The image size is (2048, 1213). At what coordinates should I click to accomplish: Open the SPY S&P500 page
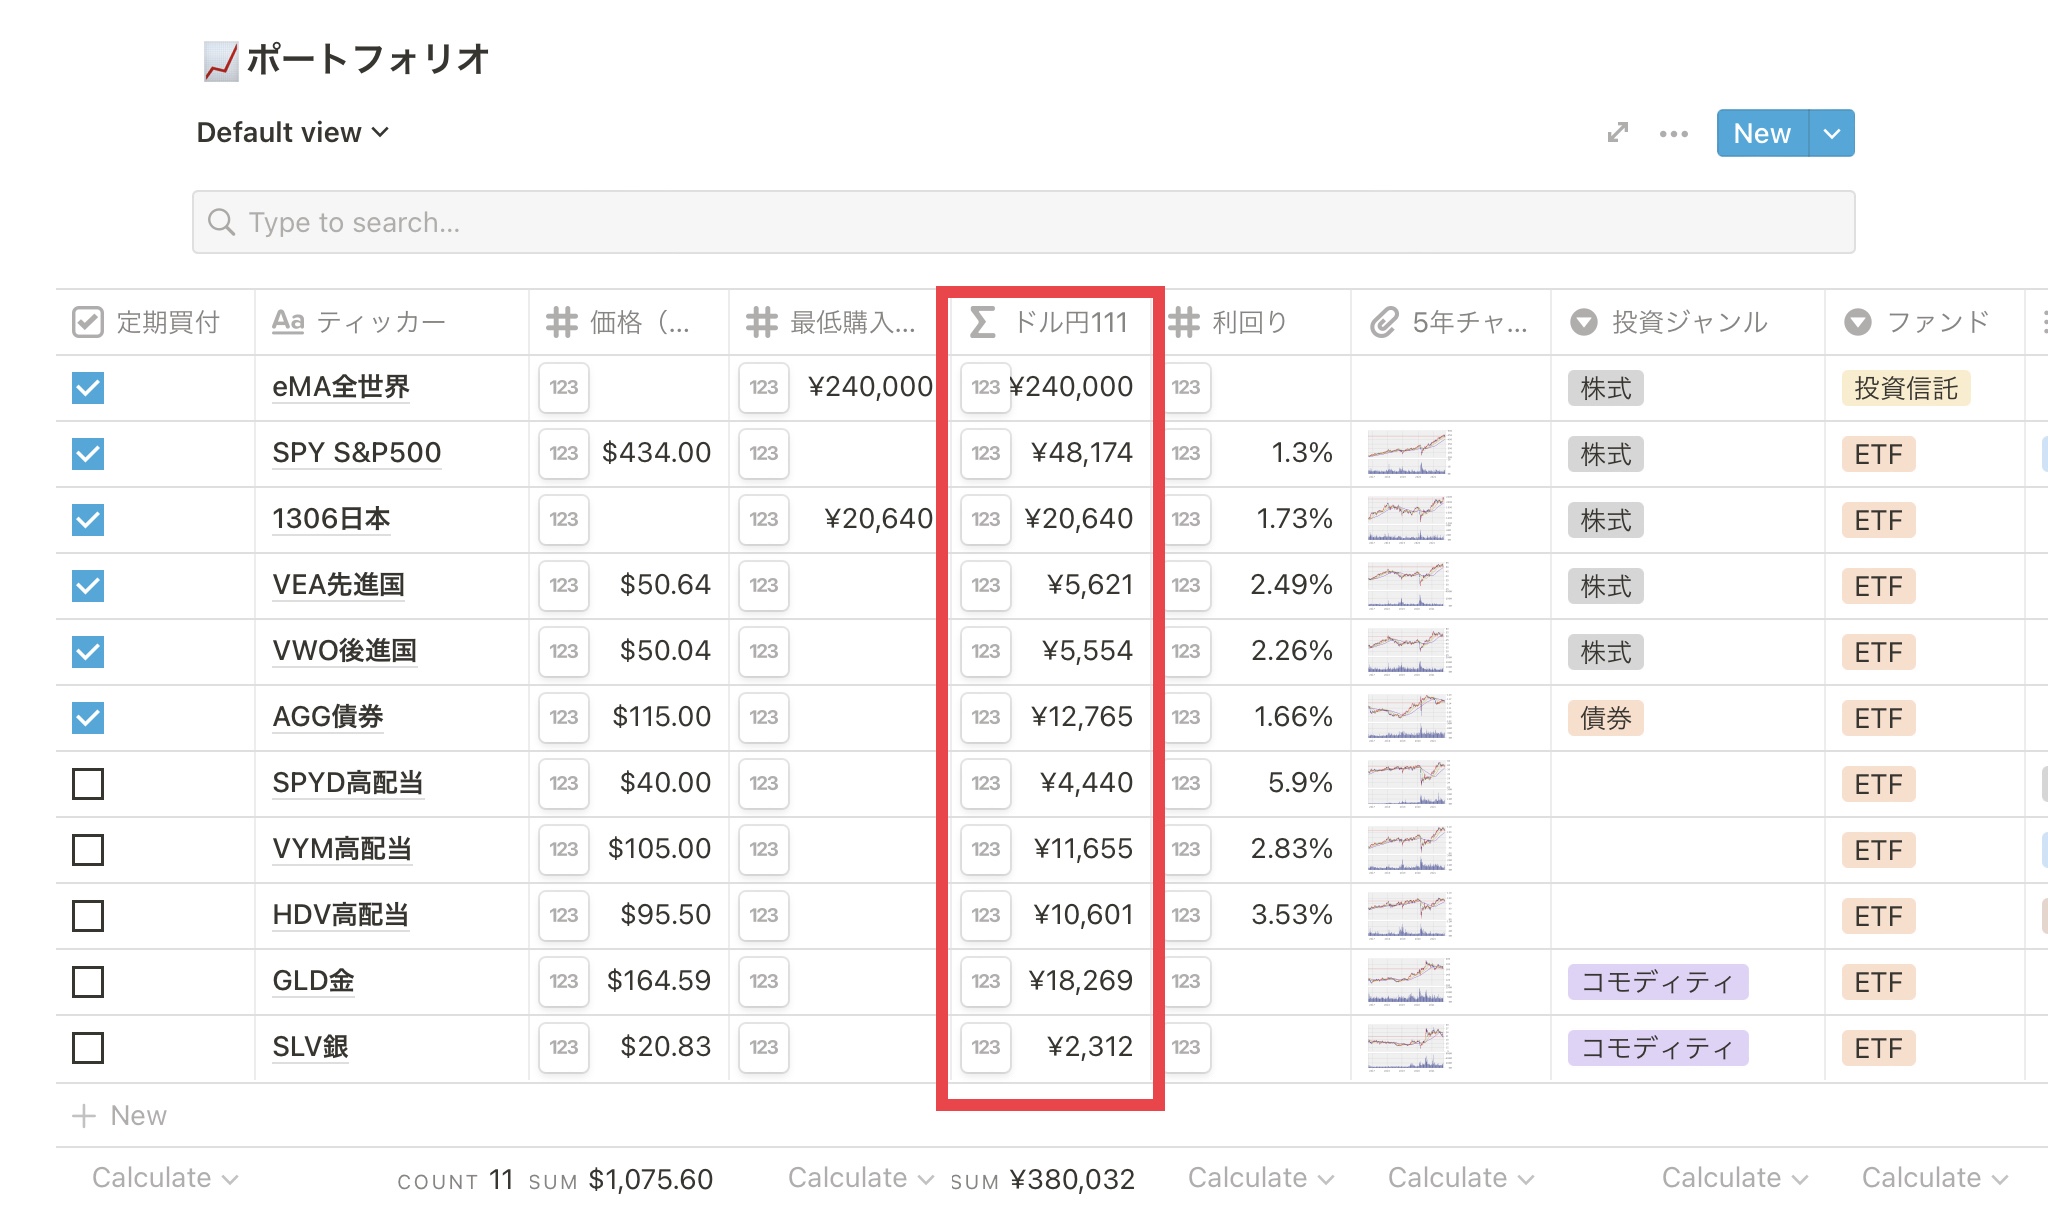pyautogui.click(x=357, y=453)
